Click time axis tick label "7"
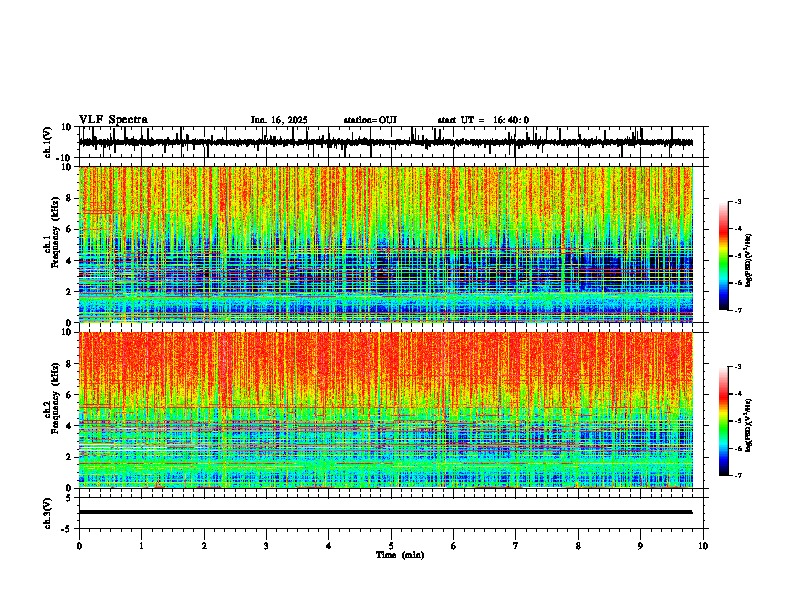The image size is (792, 612). (x=516, y=546)
